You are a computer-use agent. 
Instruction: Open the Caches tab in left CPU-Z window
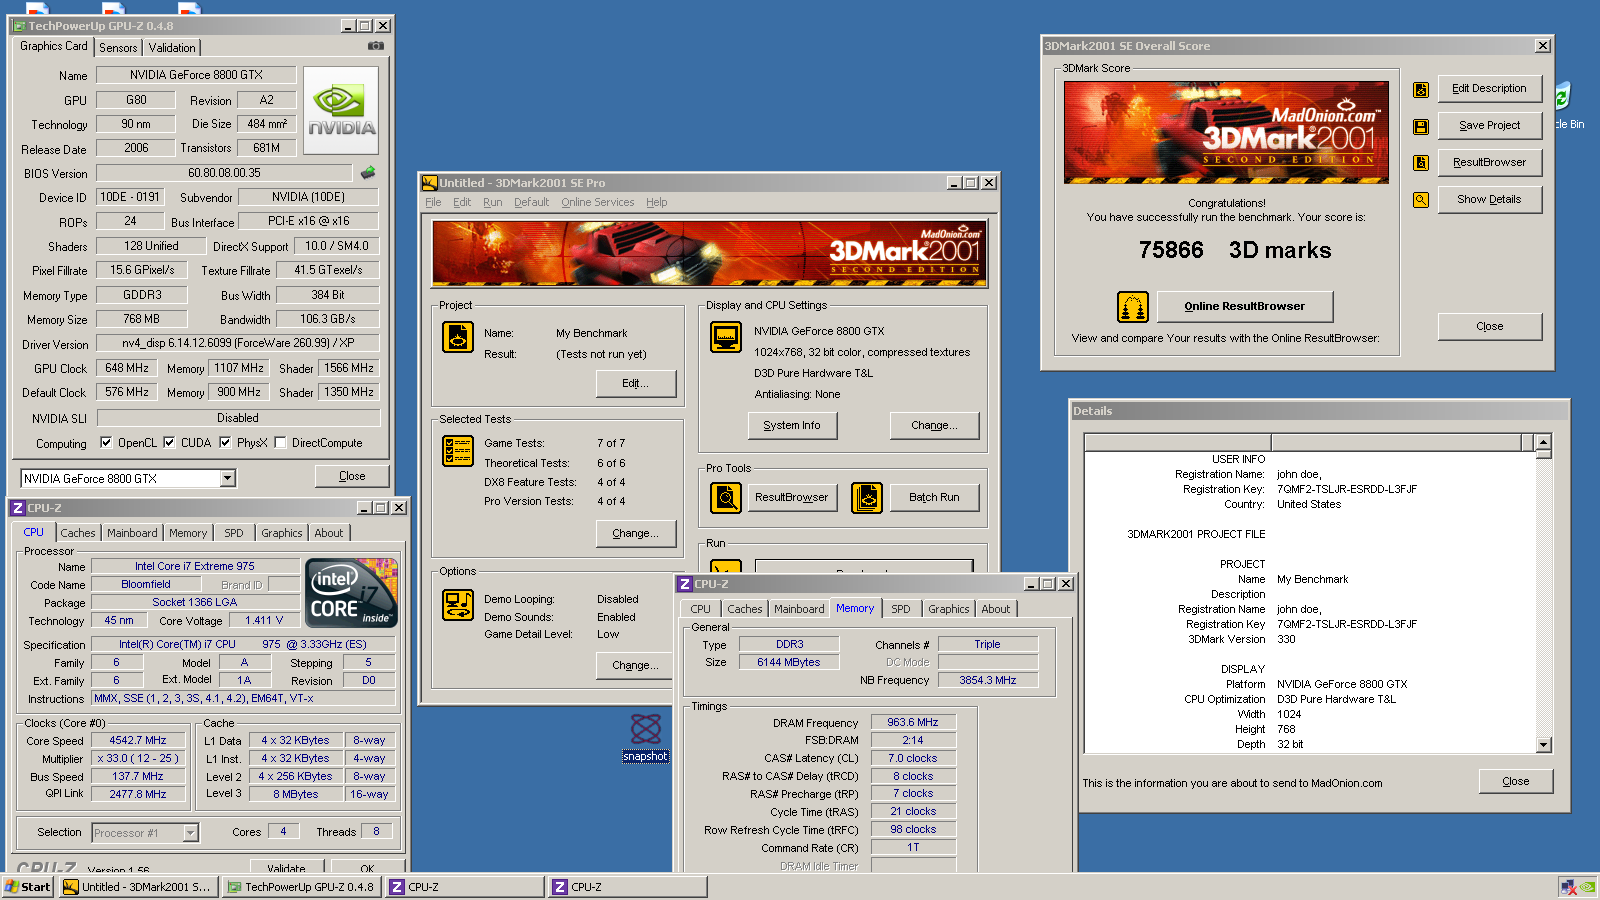78,533
